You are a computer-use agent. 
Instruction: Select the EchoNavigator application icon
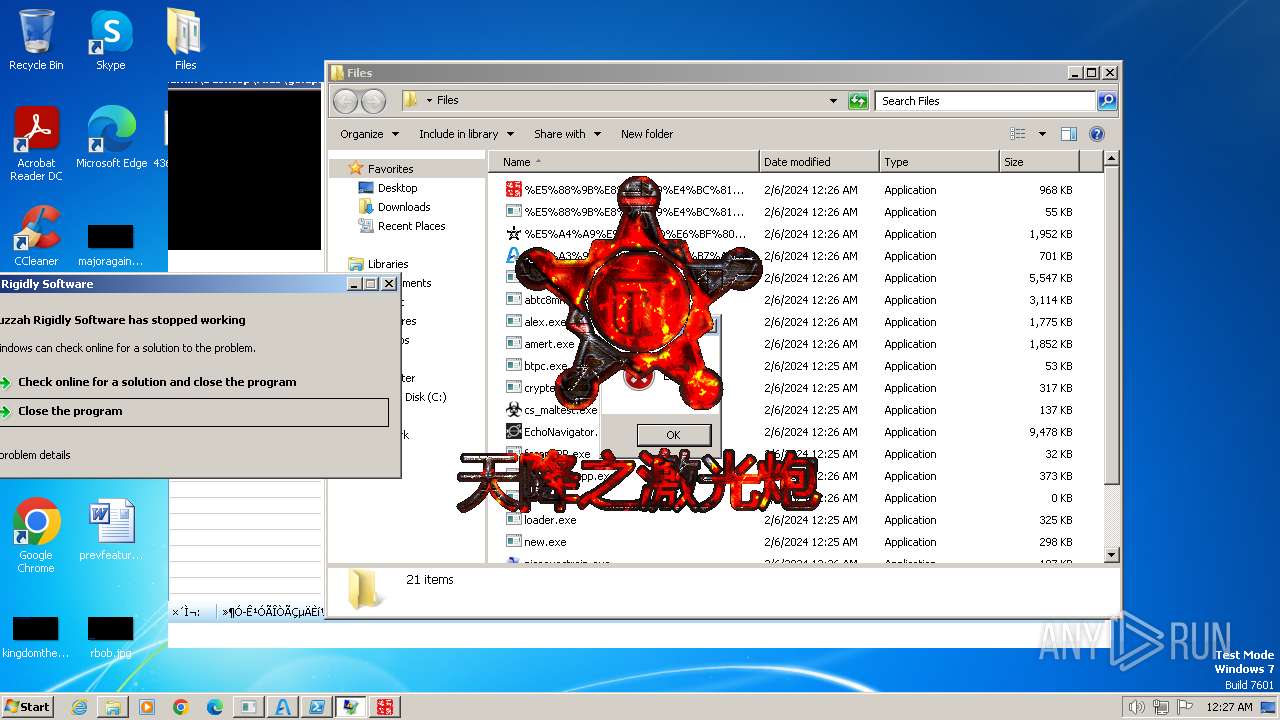coord(513,432)
